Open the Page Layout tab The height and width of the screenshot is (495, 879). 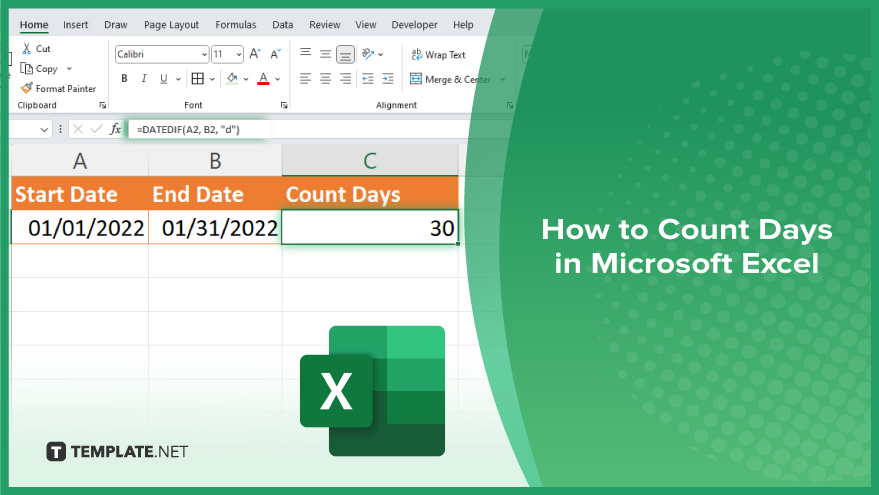(x=171, y=25)
